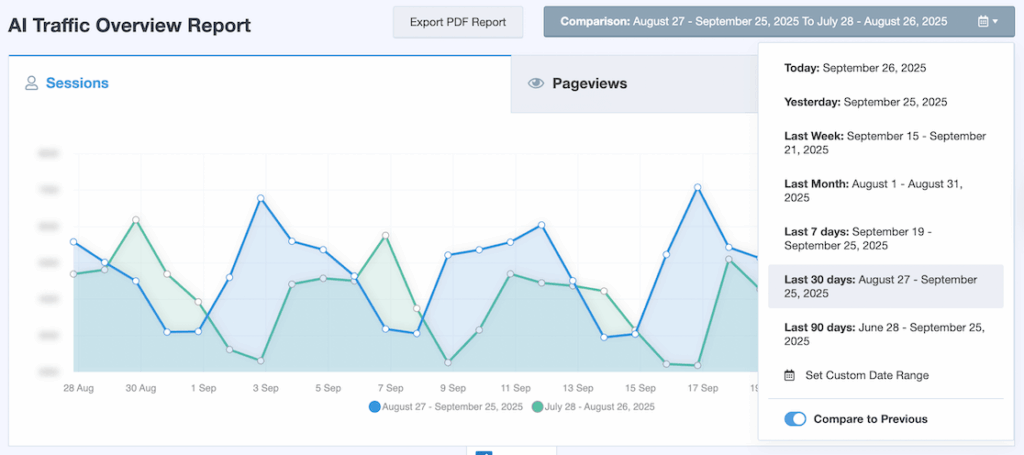
Task: Select the Today date option
Action: [x=855, y=68]
